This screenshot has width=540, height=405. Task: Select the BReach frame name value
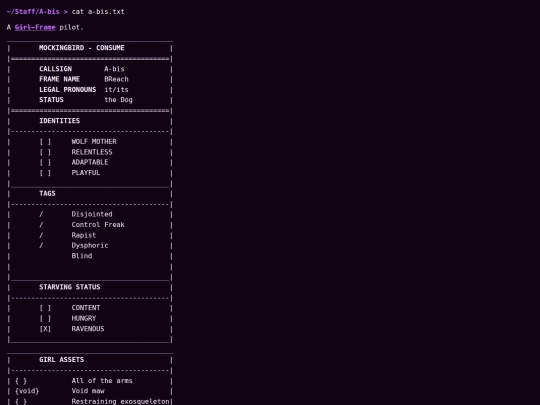click(116, 79)
